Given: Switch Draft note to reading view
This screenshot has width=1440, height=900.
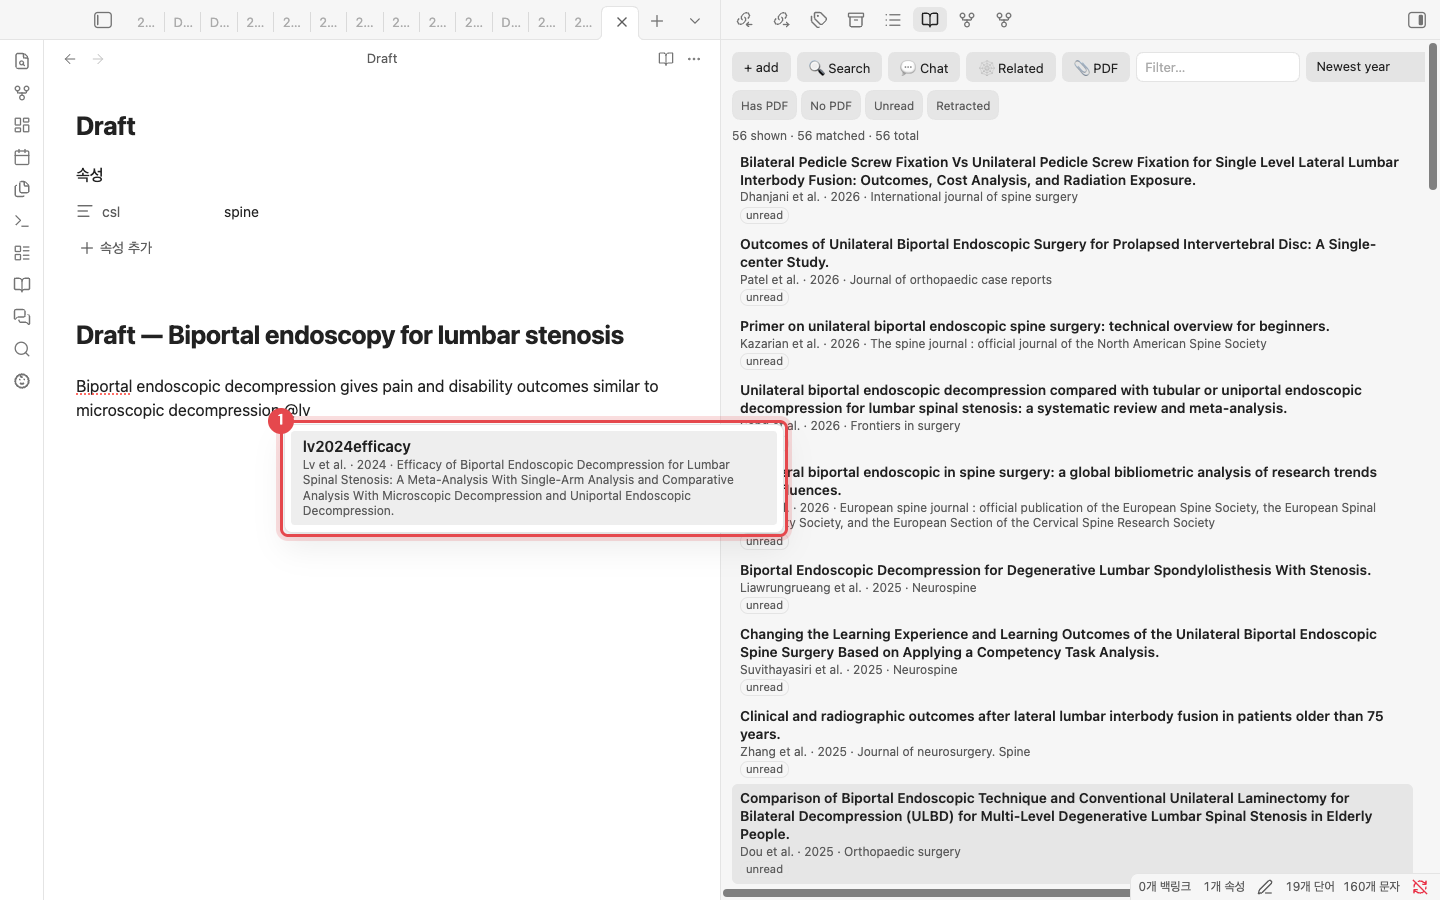Looking at the screenshot, I should tap(666, 59).
